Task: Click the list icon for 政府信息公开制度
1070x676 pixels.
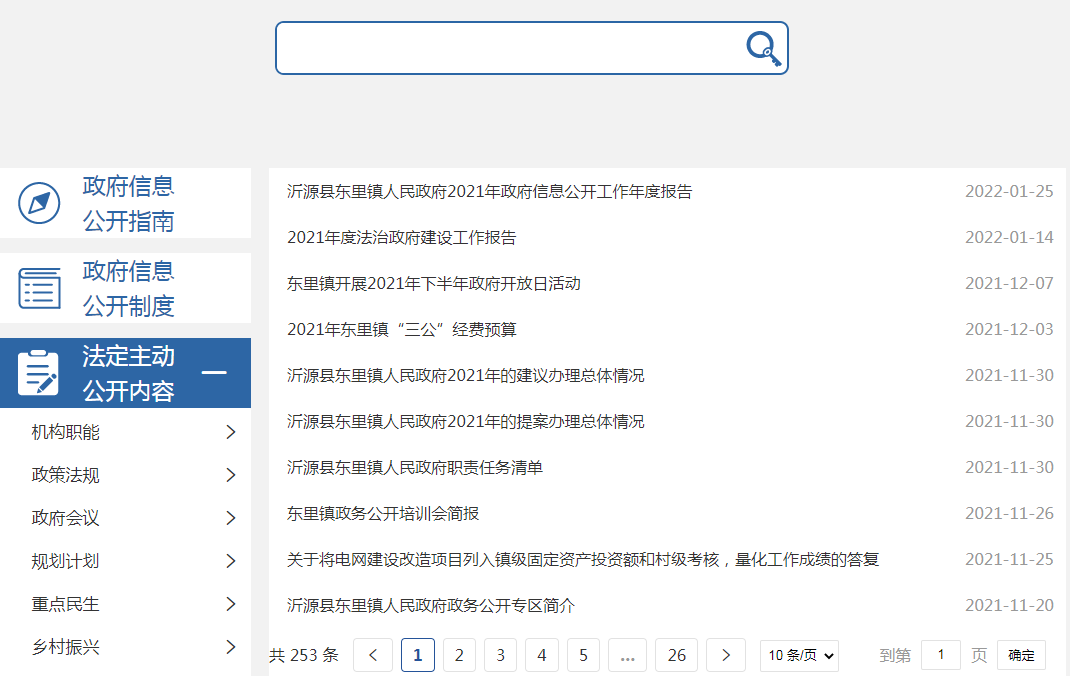Action: pos(40,288)
